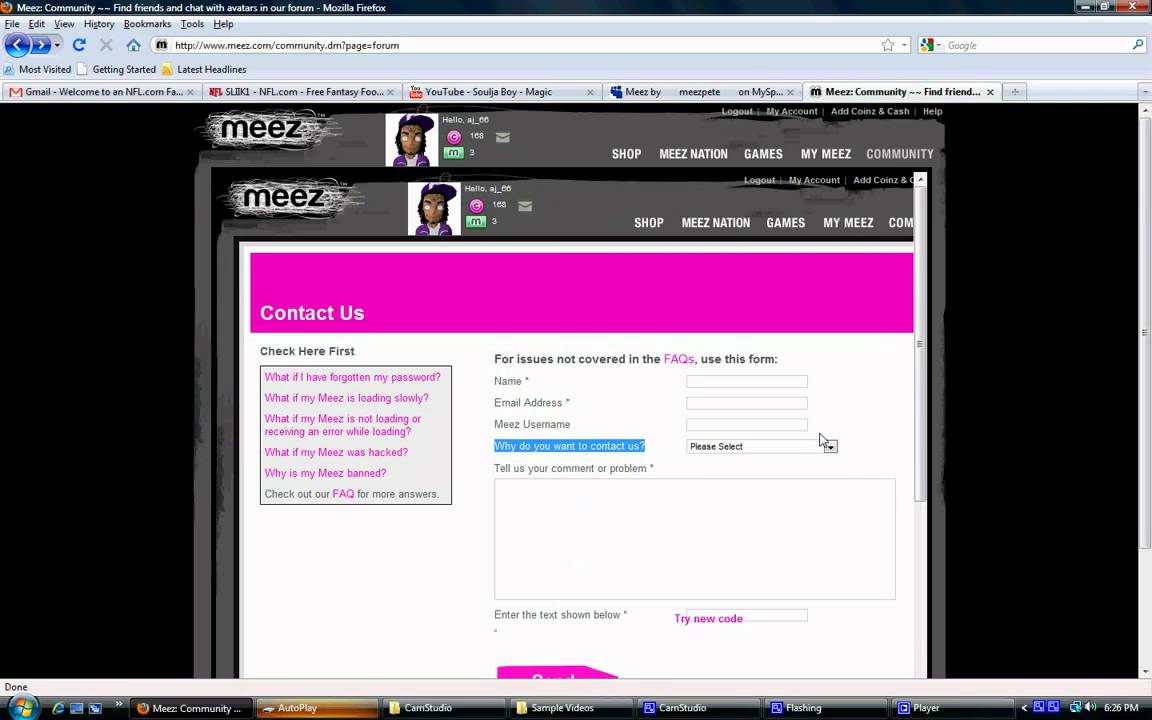Click the inner frame pink Coinz icon
The height and width of the screenshot is (720, 1152).
[x=476, y=206]
